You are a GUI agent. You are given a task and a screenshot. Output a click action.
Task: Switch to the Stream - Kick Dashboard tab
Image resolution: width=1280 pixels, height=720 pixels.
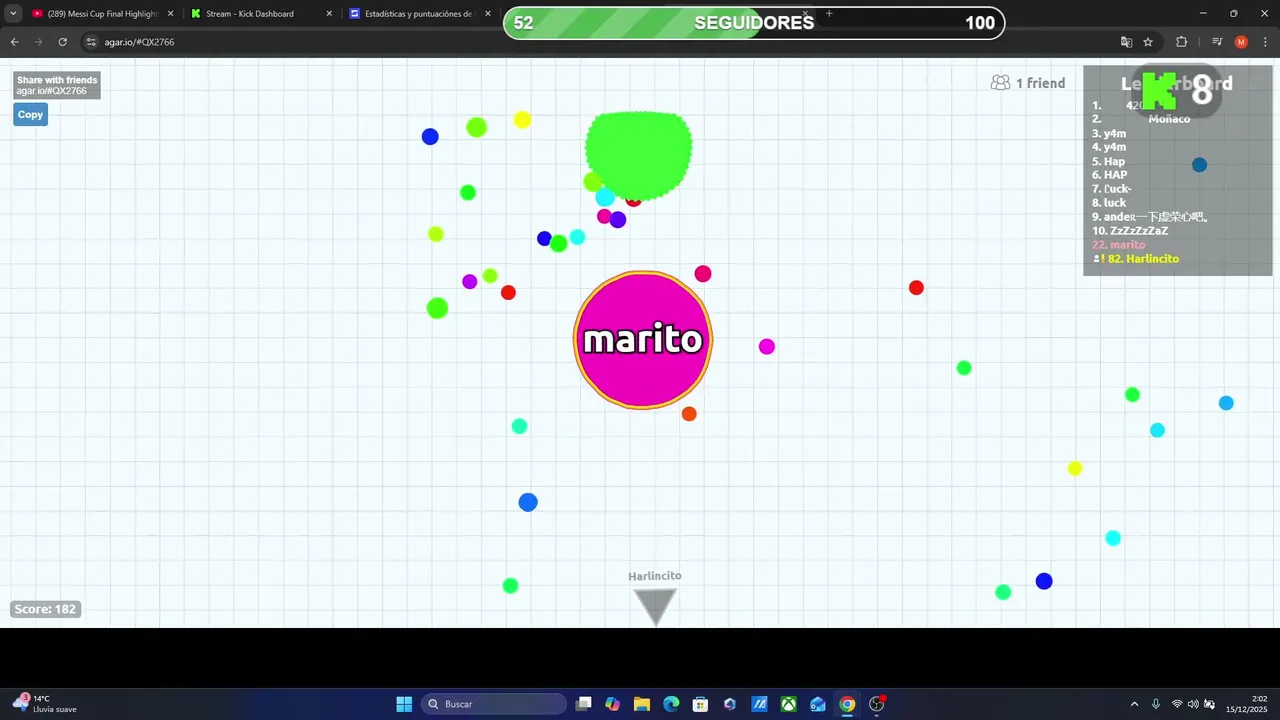click(262, 14)
